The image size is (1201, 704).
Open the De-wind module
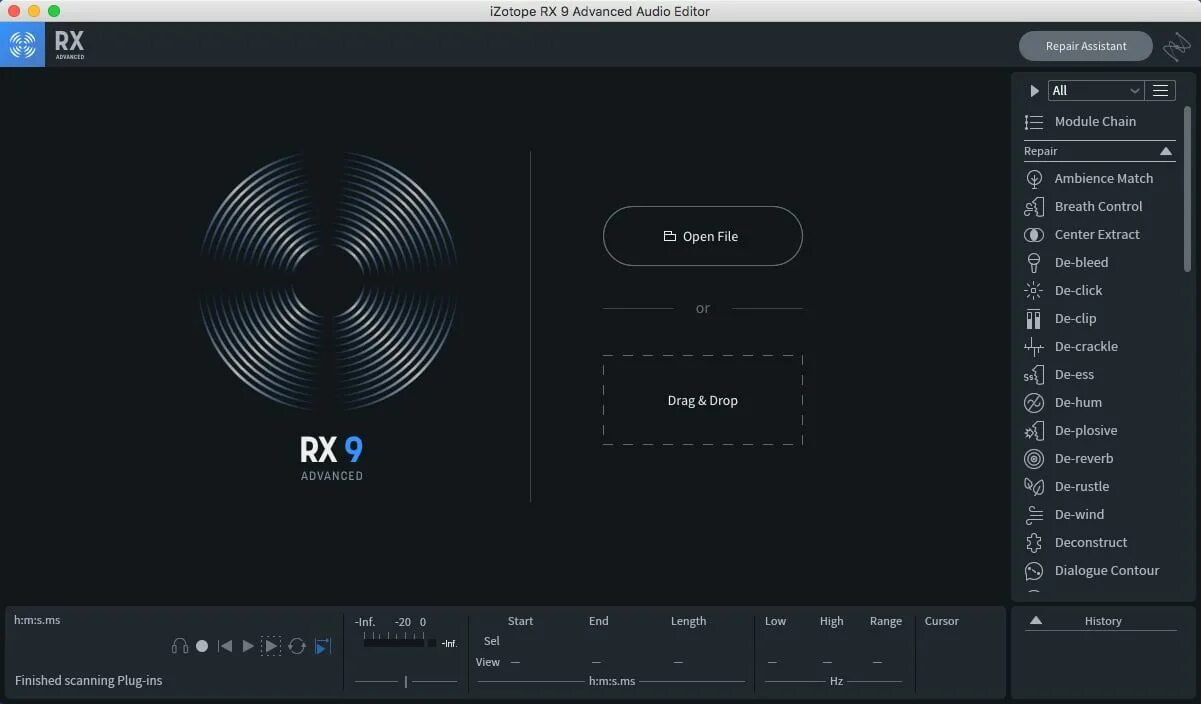pos(1079,515)
